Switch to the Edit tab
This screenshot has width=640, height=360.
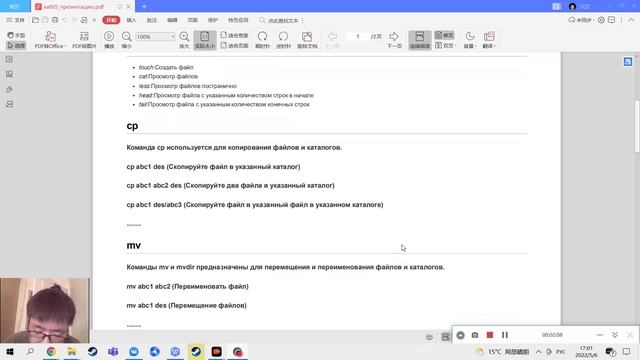172,20
